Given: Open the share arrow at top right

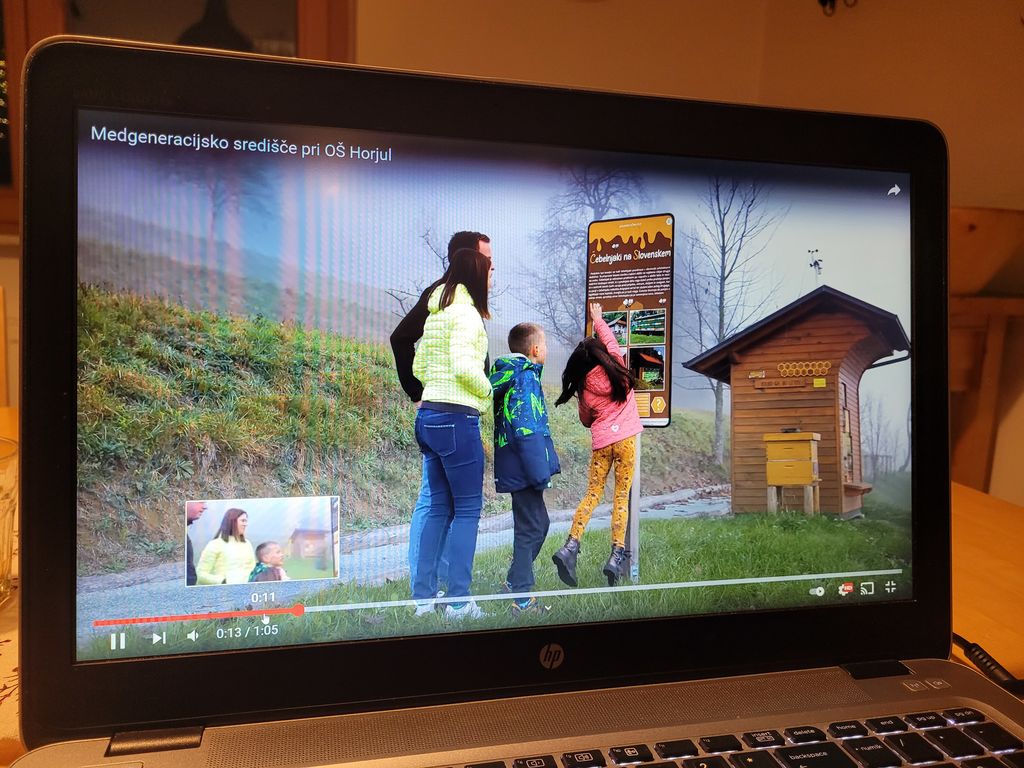Looking at the screenshot, I should tap(893, 190).
